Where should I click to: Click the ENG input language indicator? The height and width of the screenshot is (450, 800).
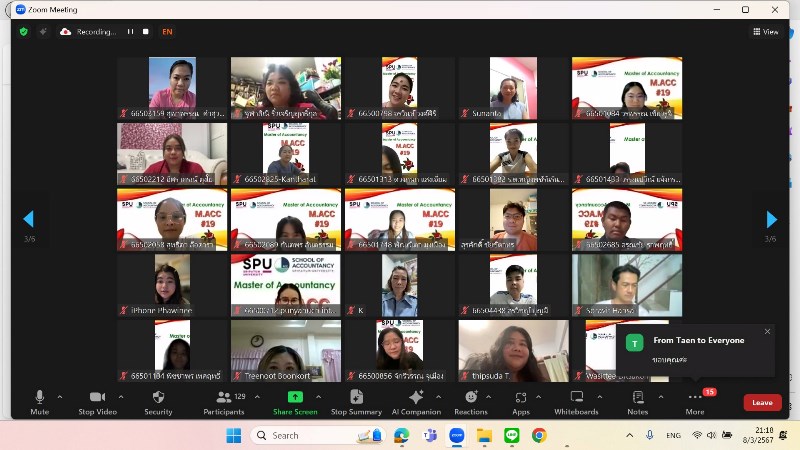[x=673, y=435]
